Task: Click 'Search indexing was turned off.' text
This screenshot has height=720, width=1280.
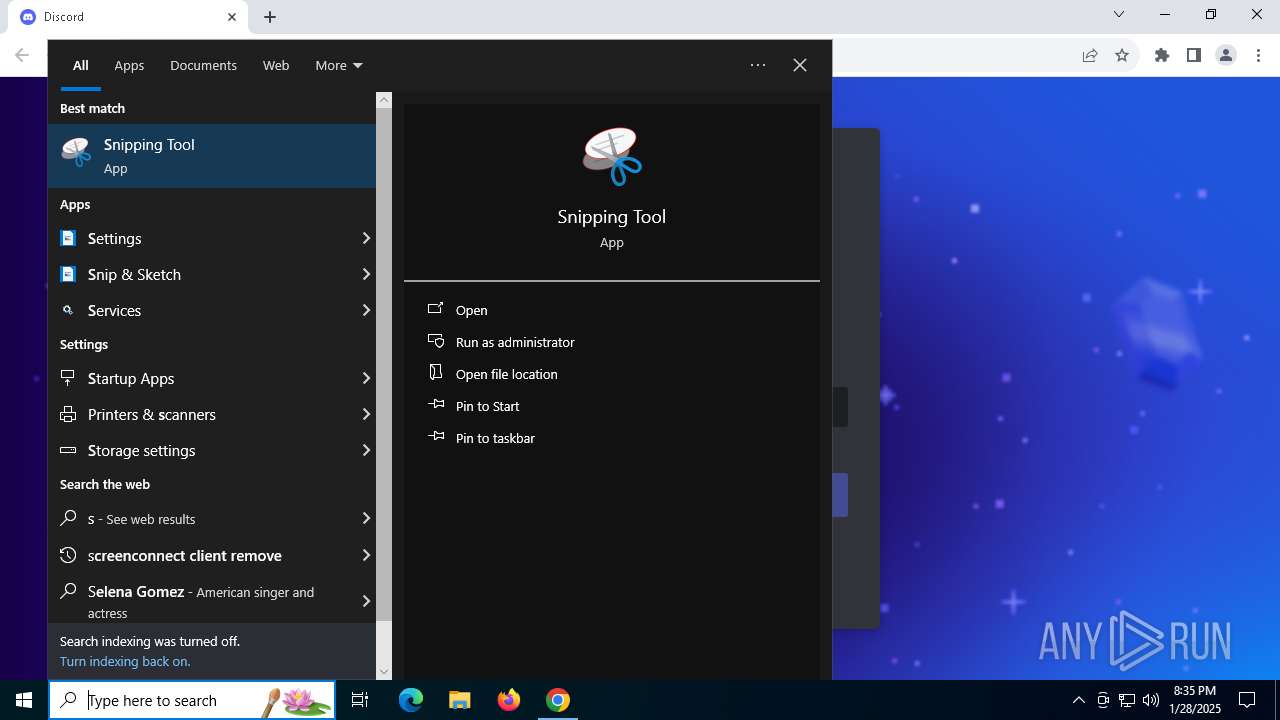Action: [x=150, y=641]
